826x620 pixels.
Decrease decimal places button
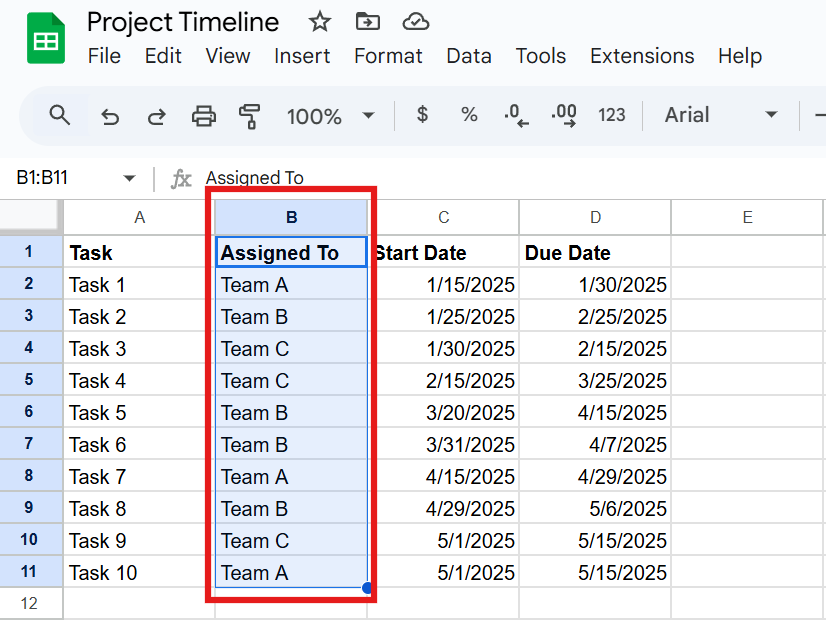pyautogui.click(x=516, y=116)
